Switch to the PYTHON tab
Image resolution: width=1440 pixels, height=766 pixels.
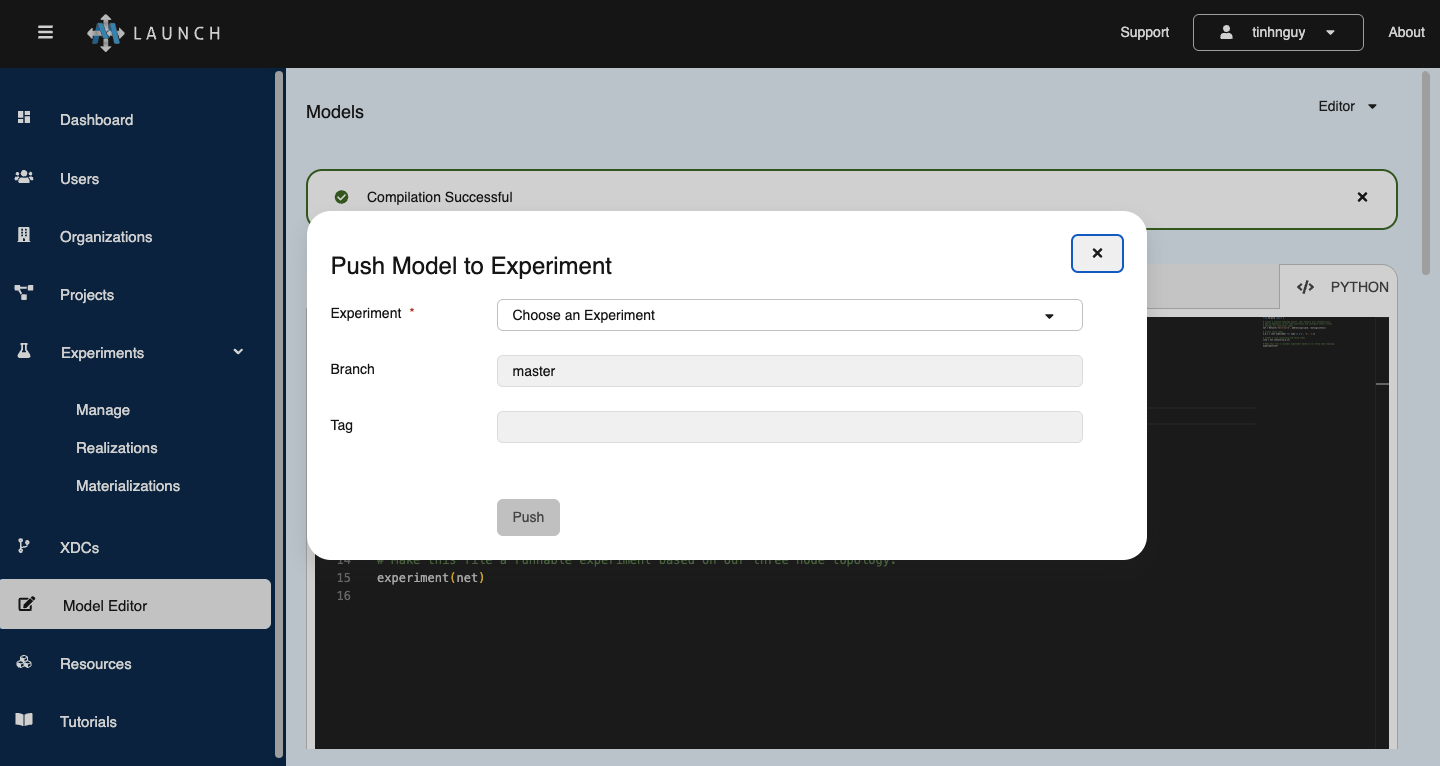[x=1342, y=287]
